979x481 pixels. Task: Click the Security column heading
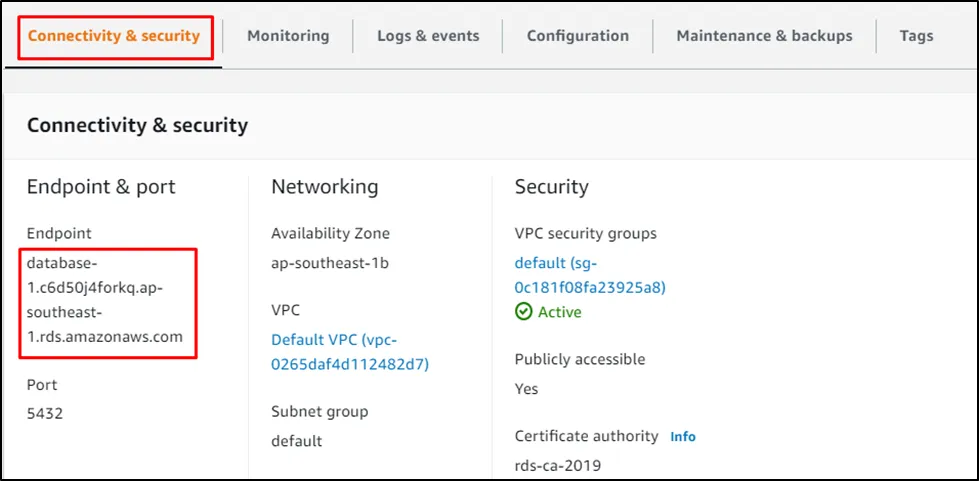click(551, 187)
